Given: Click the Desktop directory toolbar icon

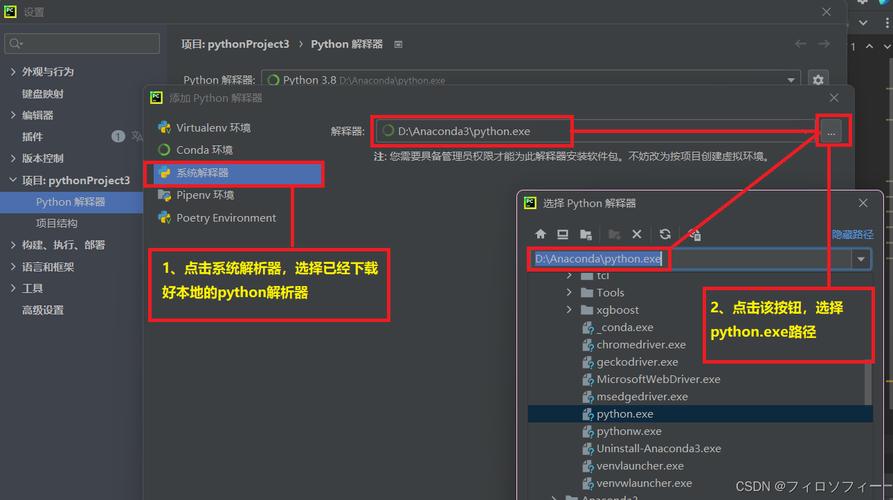Looking at the screenshot, I should [563, 234].
